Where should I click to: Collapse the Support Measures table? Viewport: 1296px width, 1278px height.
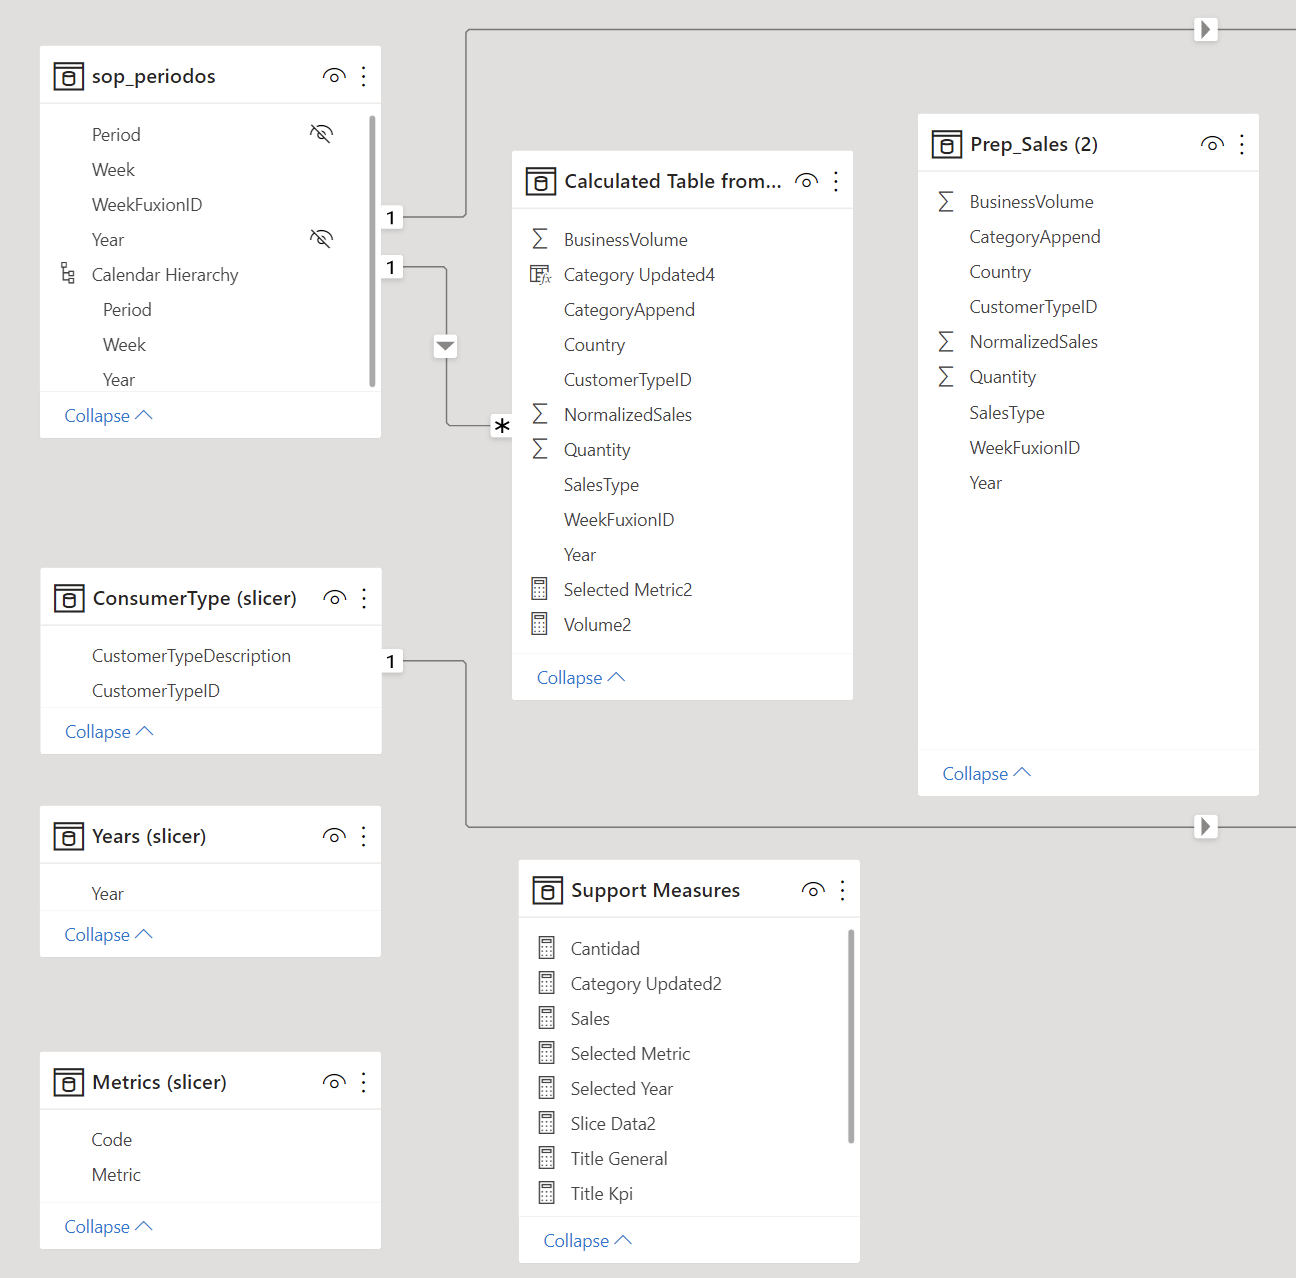tap(588, 1240)
